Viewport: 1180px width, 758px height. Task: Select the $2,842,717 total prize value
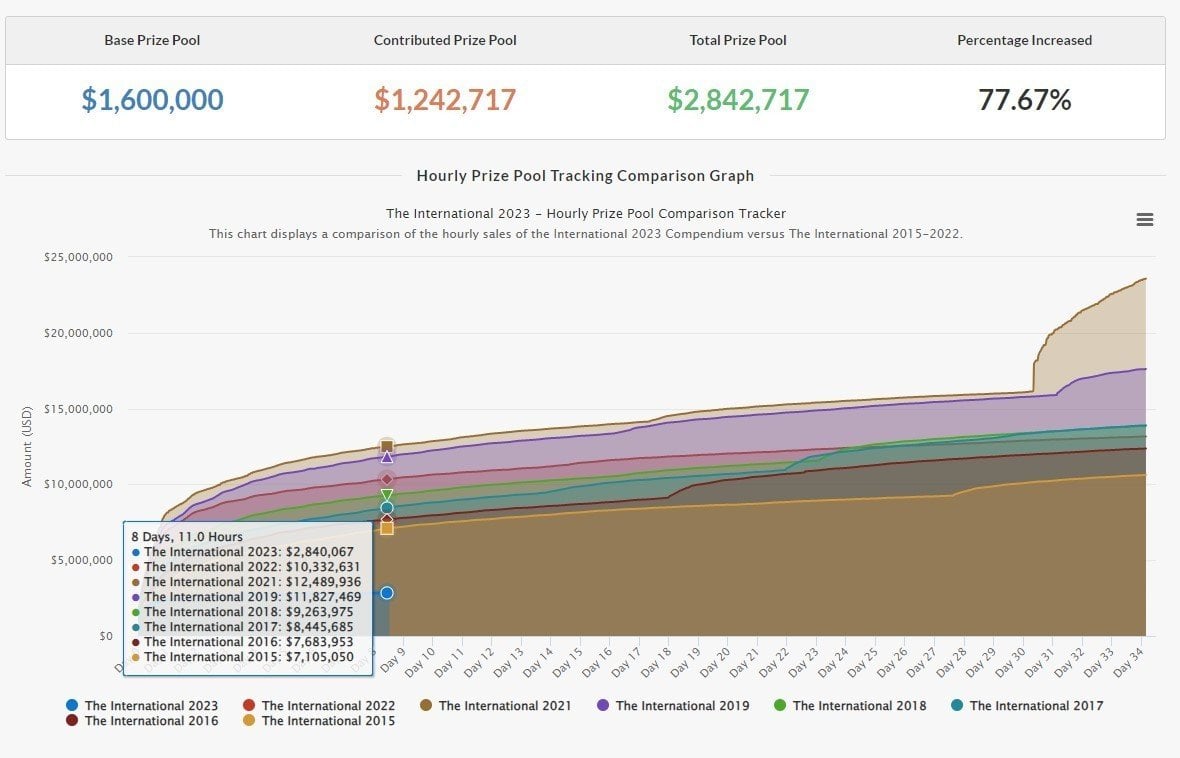click(x=738, y=99)
